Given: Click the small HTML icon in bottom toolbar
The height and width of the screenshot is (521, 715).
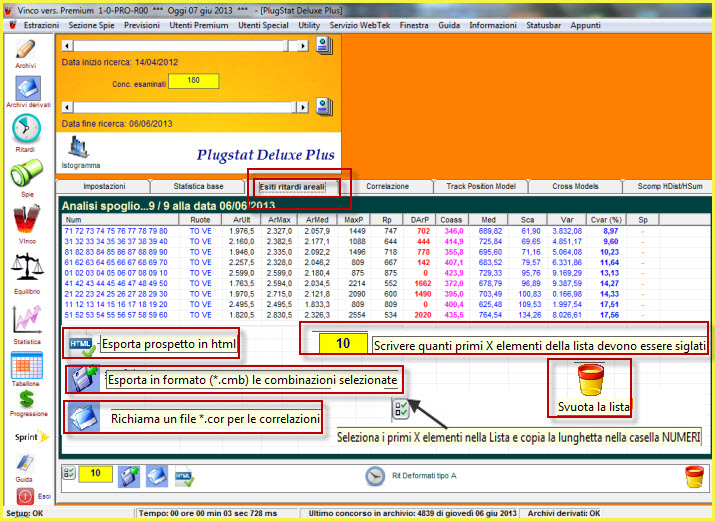Looking at the screenshot, I should click(185, 477).
